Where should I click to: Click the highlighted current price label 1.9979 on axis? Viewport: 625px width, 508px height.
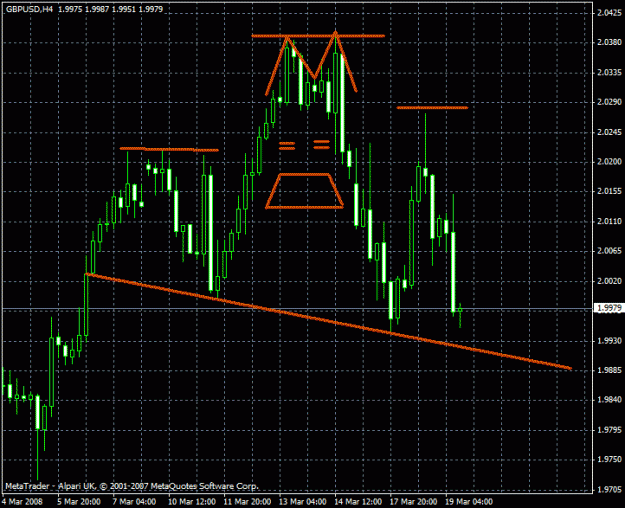[x=609, y=308]
